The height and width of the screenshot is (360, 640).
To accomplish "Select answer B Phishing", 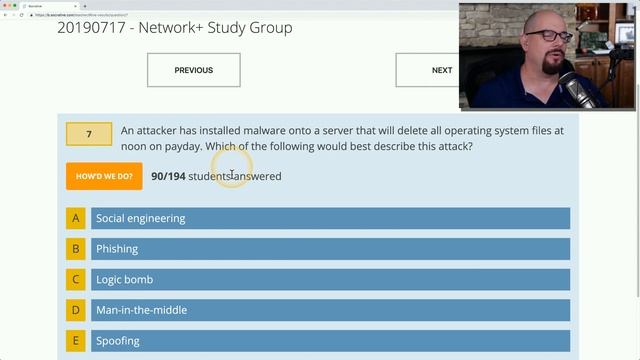I will pyautogui.click(x=330, y=249).
